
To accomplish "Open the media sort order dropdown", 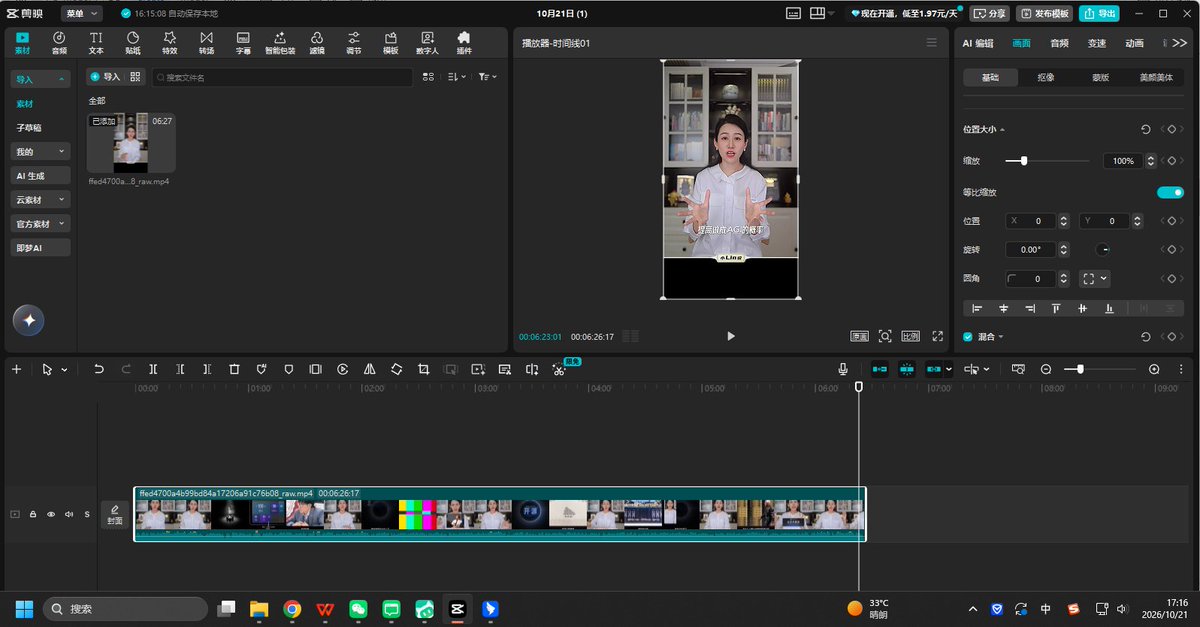I will point(456,77).
